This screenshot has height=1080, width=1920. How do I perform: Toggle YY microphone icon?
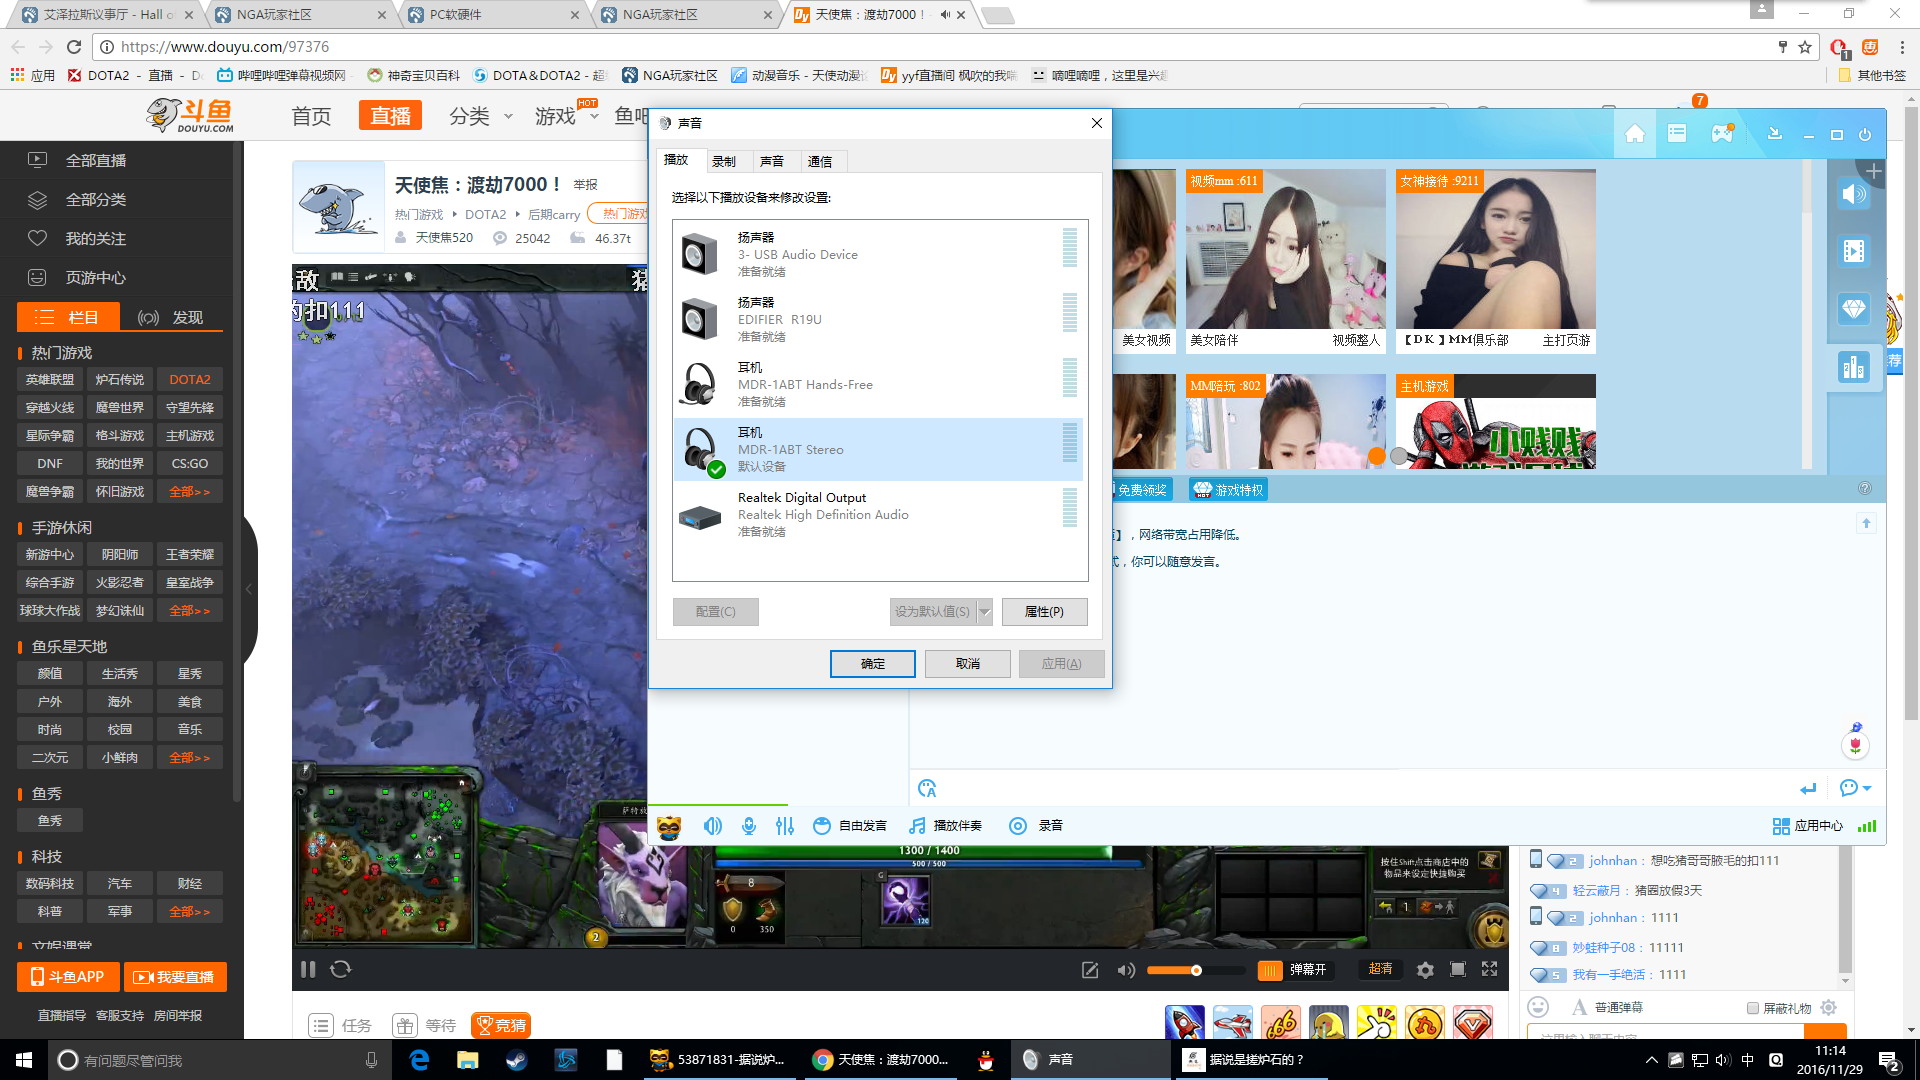tap(749, 826)
